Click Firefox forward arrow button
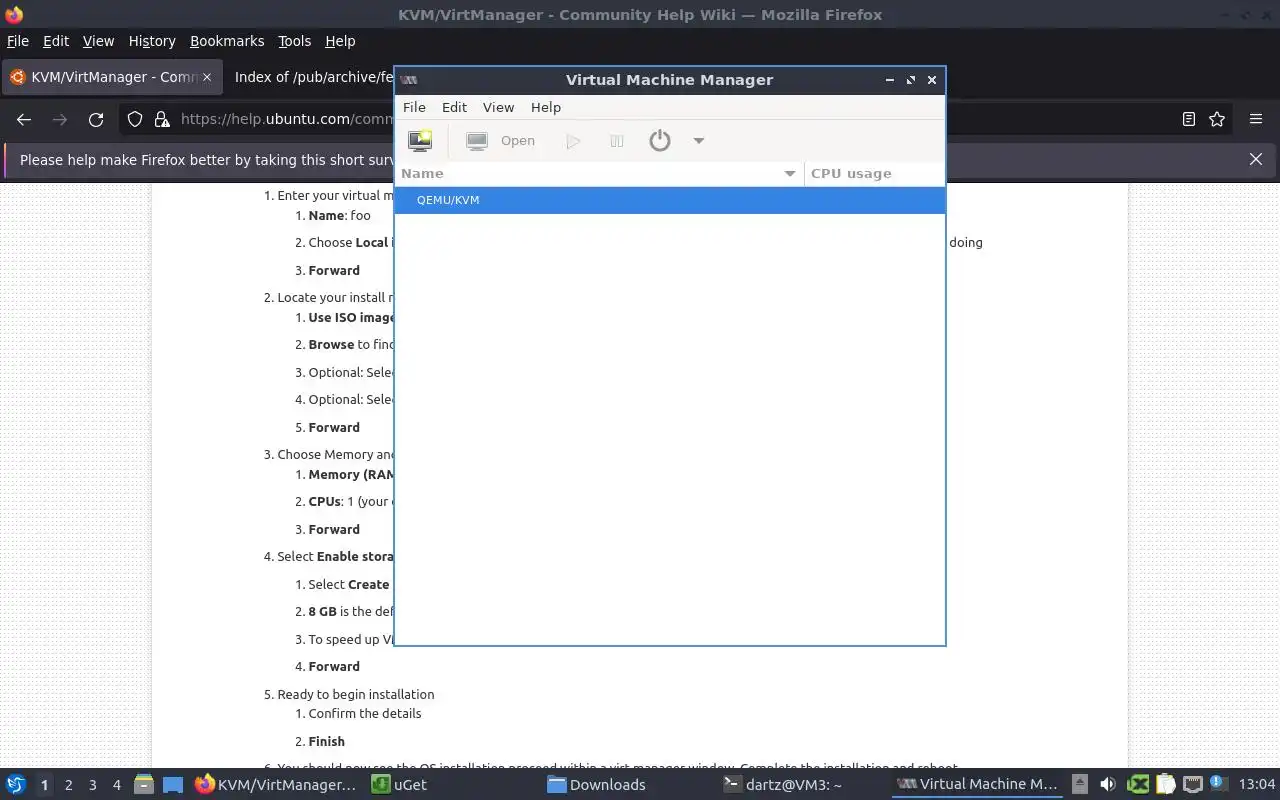Image resolution: width=1280 pixels, height=800 pixels. click(x=60, y=119)
